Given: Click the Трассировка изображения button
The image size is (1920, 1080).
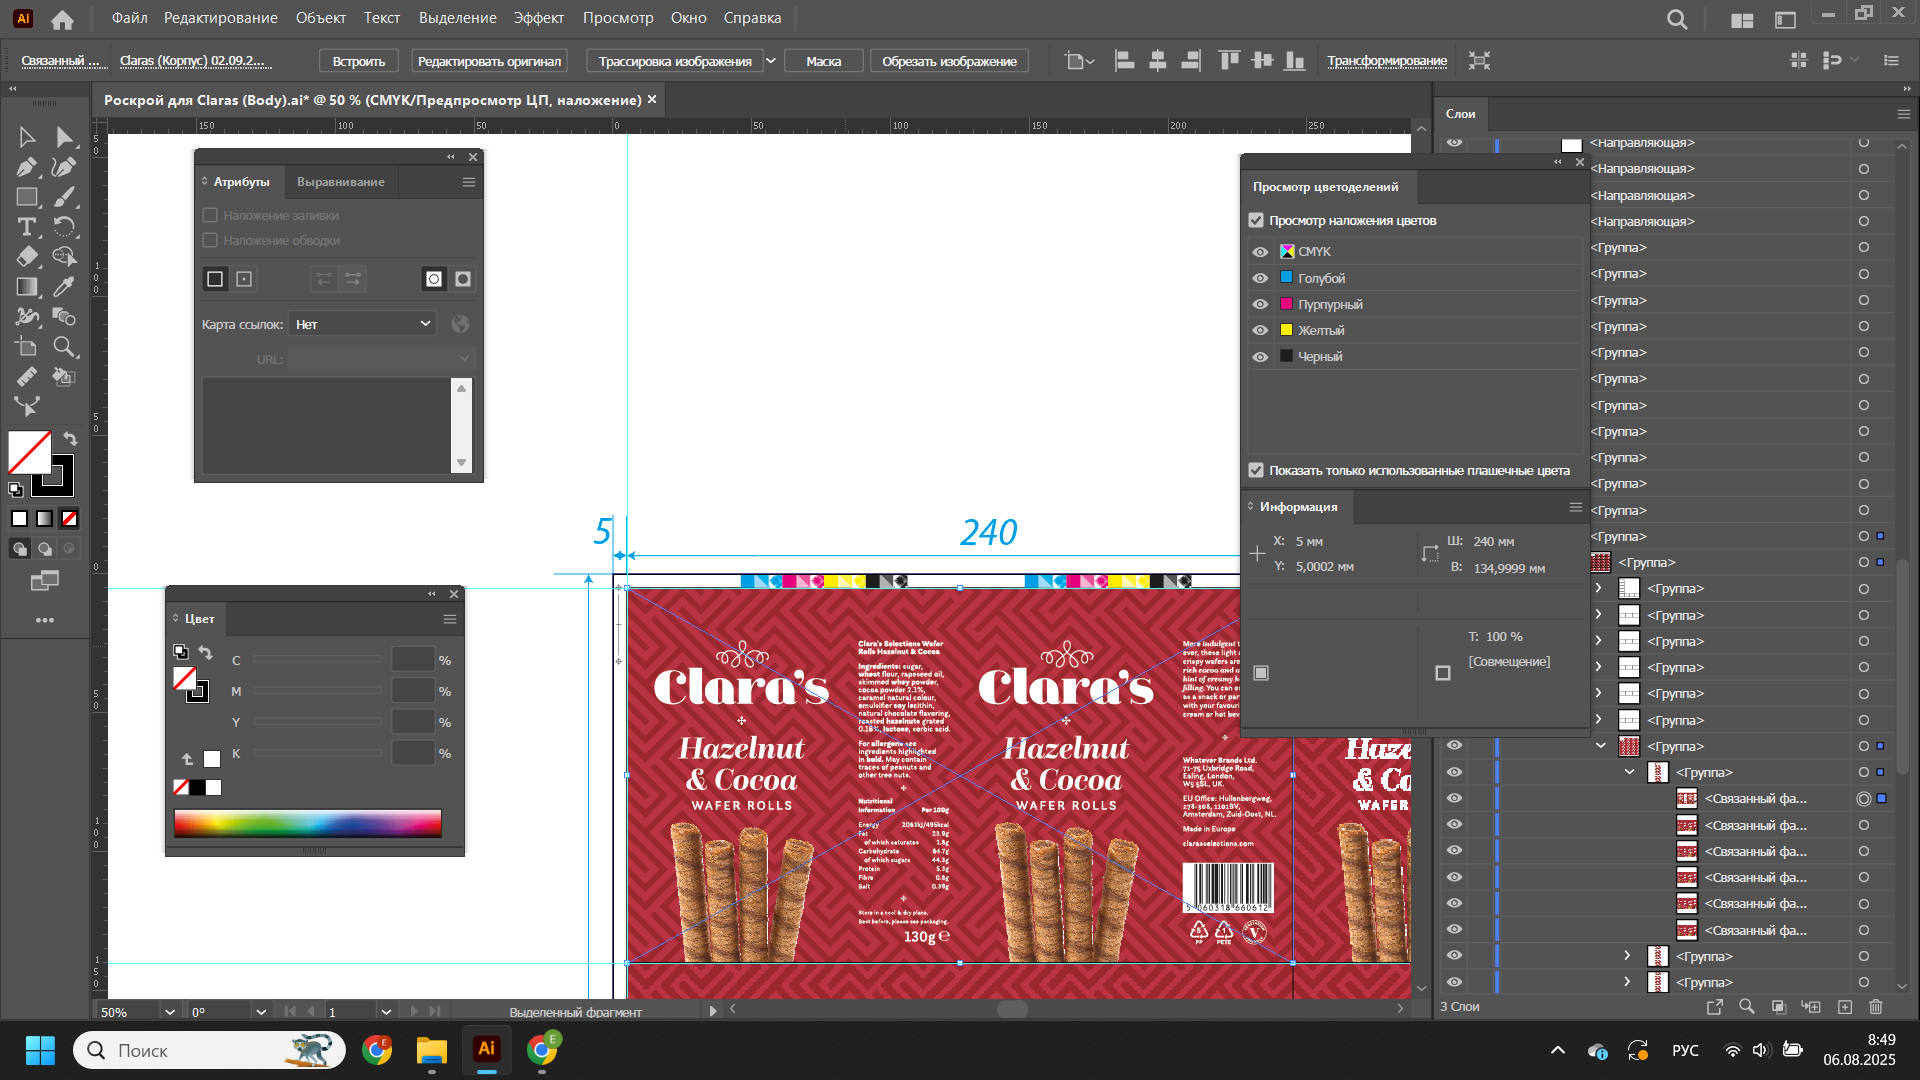Looking at the screenshot, I should point(675,61).
